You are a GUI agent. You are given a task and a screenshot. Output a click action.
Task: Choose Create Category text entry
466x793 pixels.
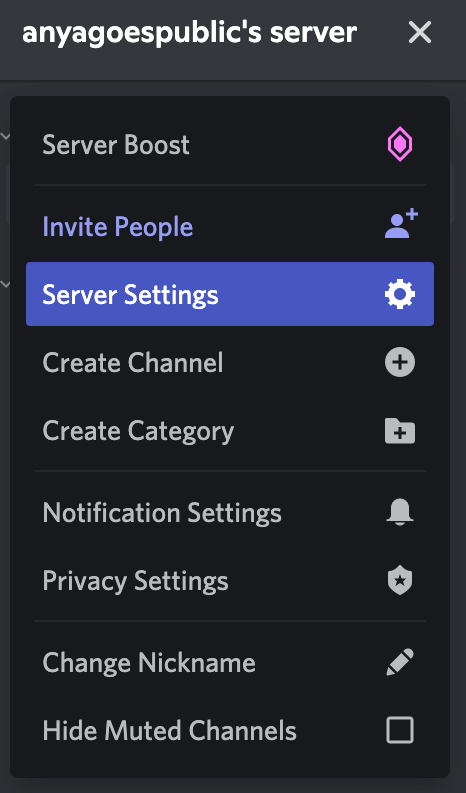coord(138,431)
